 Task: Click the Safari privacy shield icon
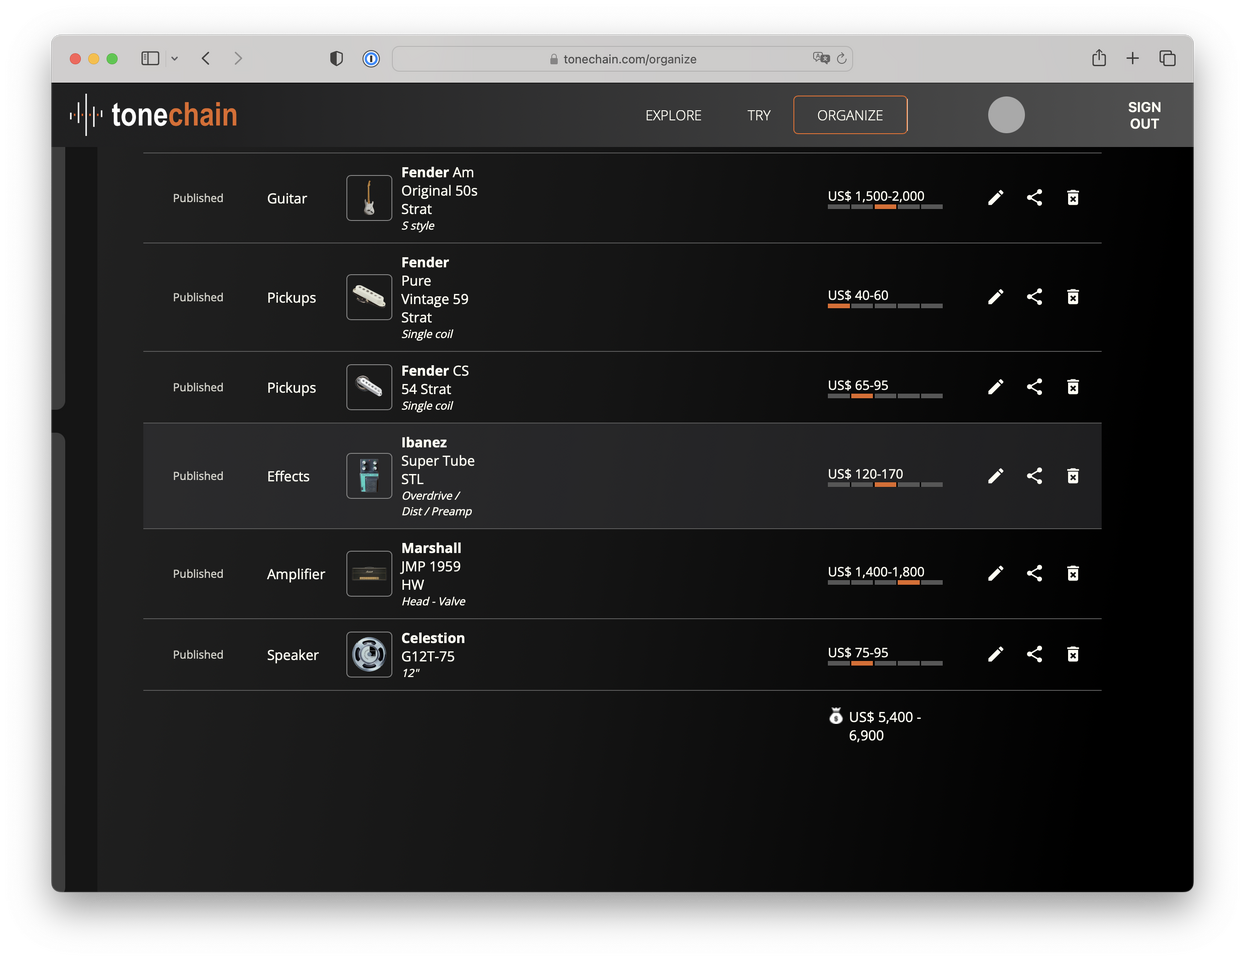click(x=336, y=59)
